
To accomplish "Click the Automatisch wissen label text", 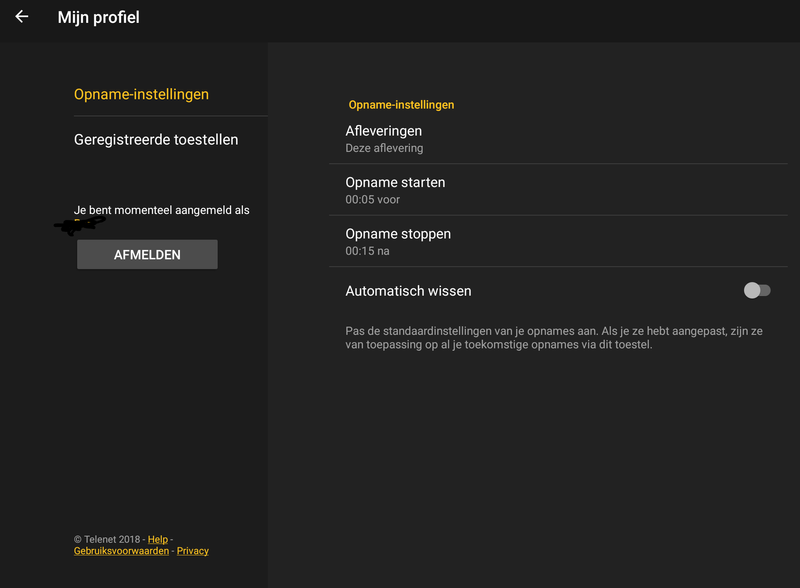I will [408, 291].
